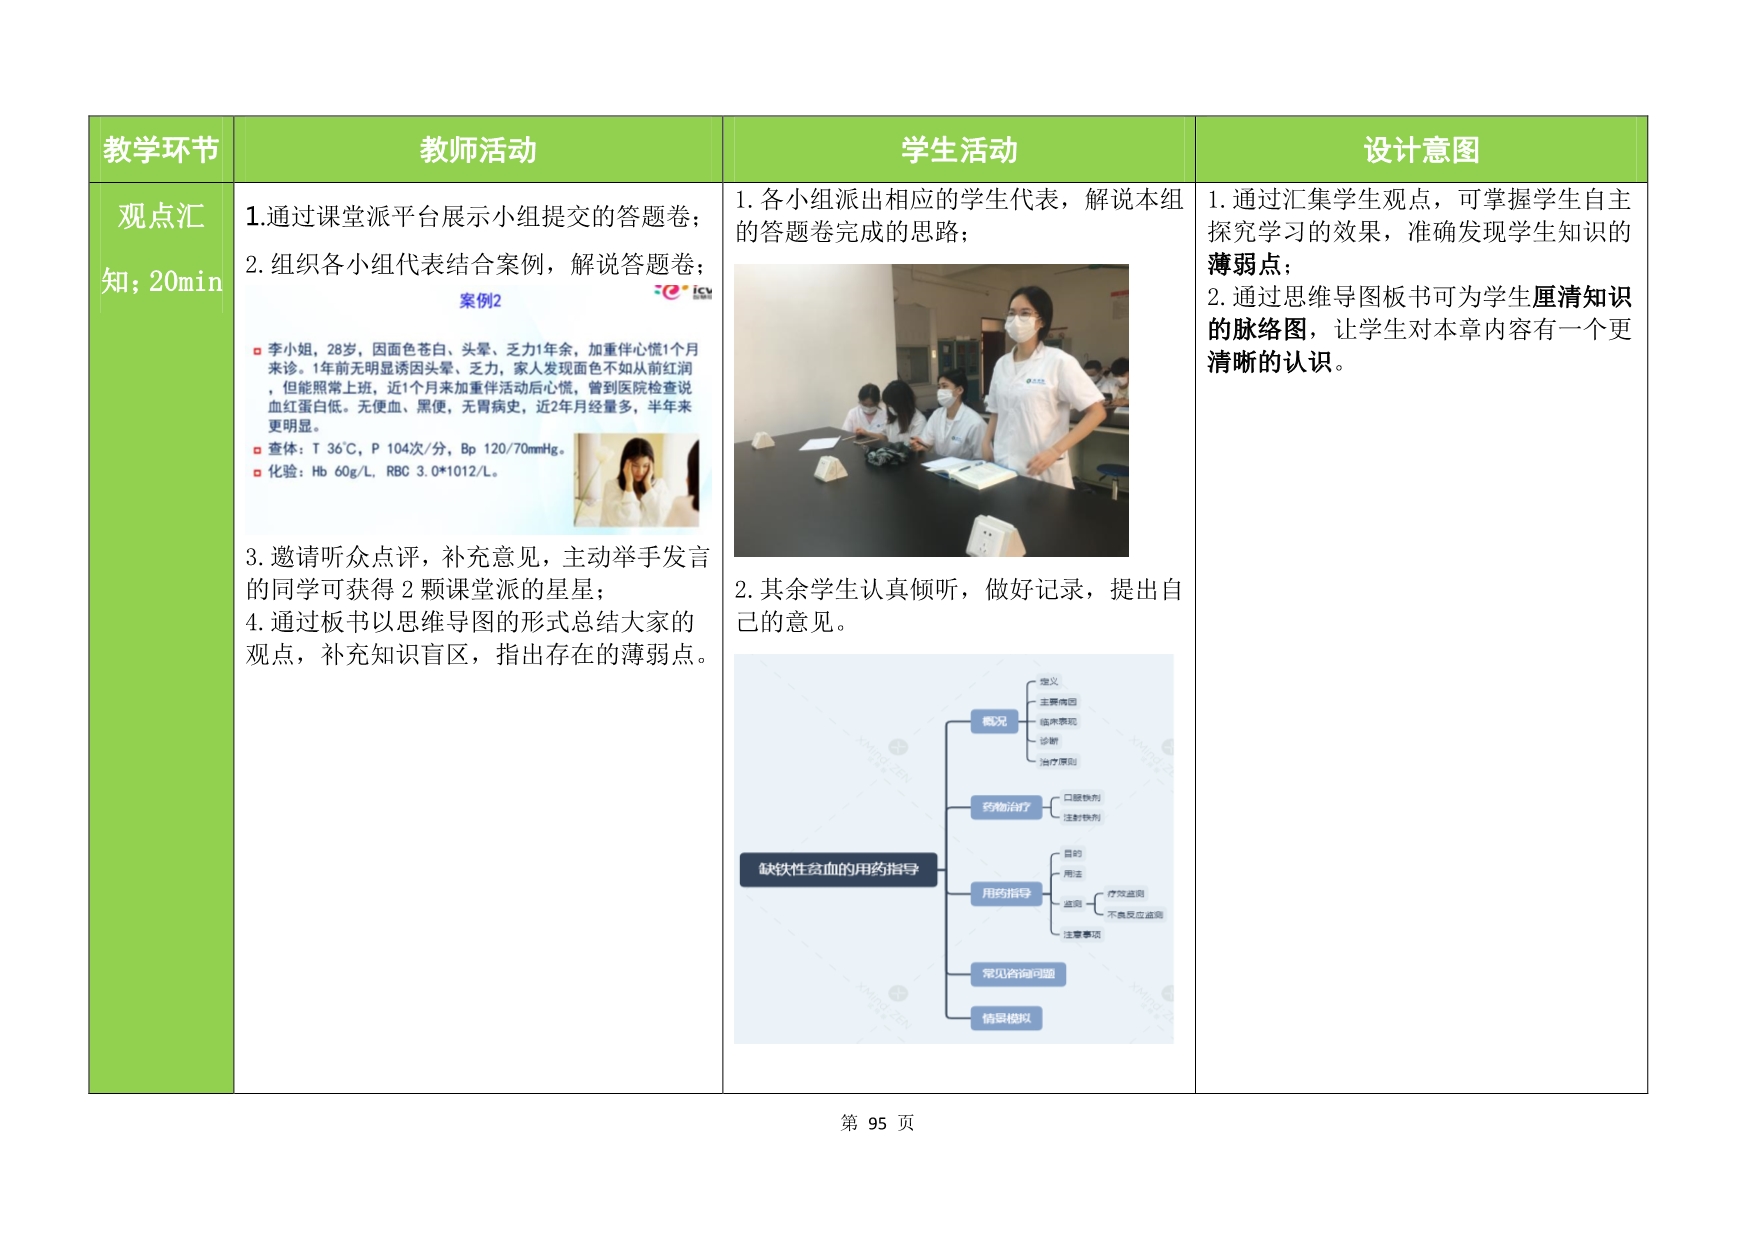Click the 不良反应监测 leaf node
Screen dimensions: 1753x1240
(1135, 915)
